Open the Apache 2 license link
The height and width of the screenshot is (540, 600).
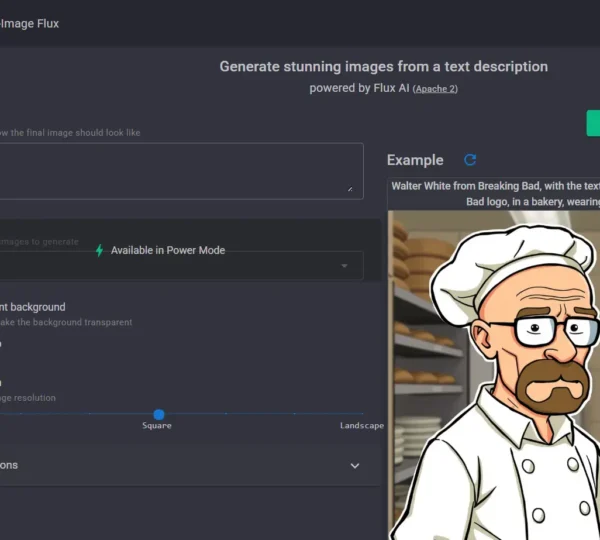435,89
